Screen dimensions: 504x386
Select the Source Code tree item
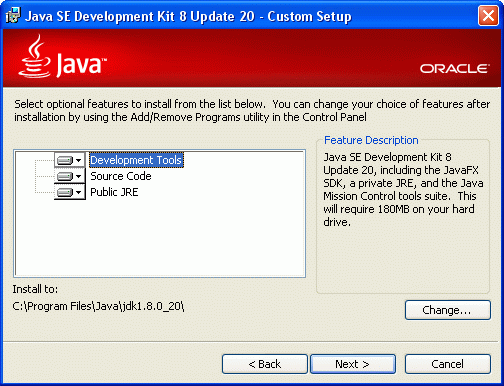coord(121,176)
